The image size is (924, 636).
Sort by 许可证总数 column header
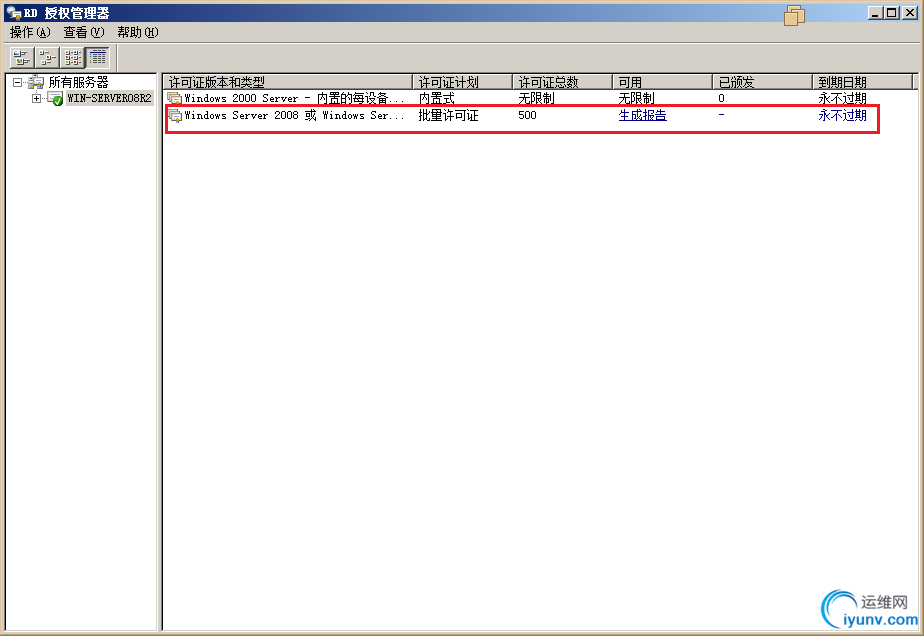563,82
